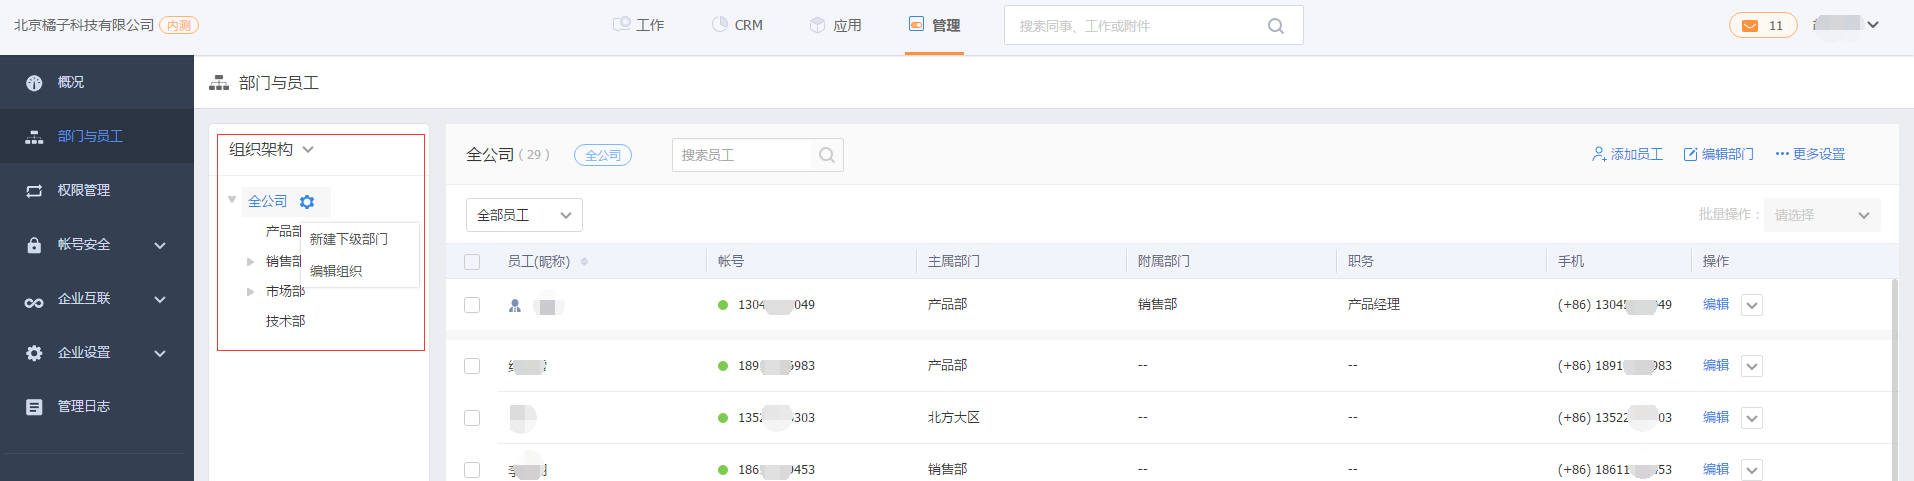Image resolution: width=1914 pixels, height=481 pixels.
Task: Click the 手机 column header
Action: pos(1571,262)
